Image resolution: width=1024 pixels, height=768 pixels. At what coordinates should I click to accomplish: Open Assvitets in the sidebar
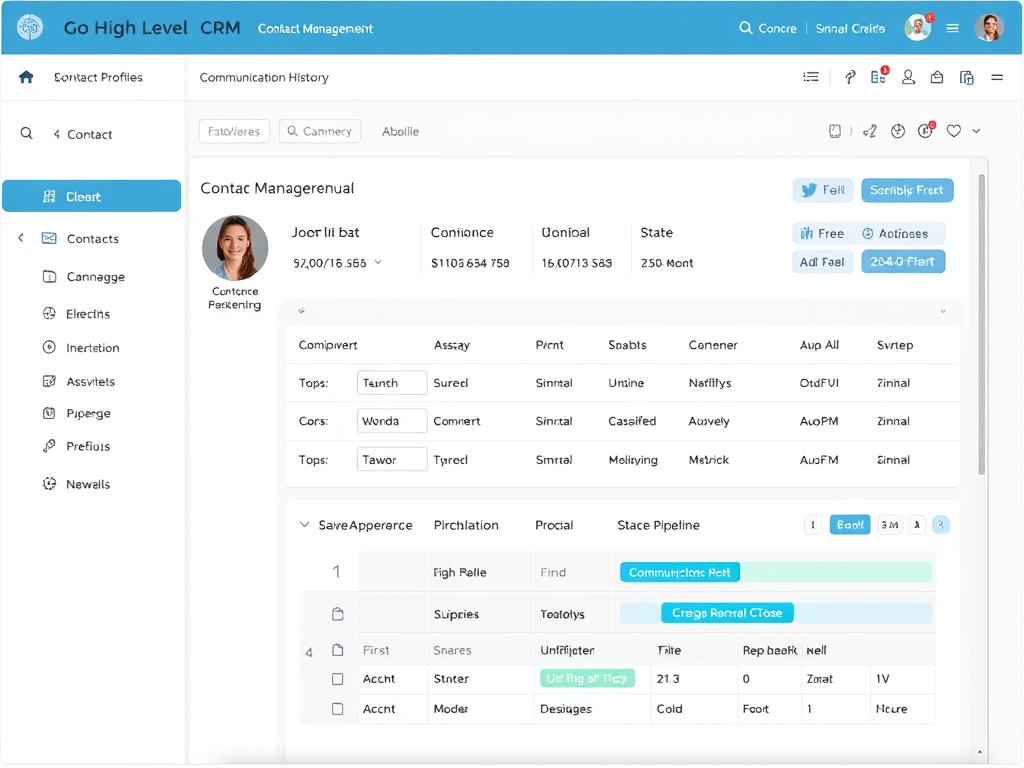tap(90, 381)
